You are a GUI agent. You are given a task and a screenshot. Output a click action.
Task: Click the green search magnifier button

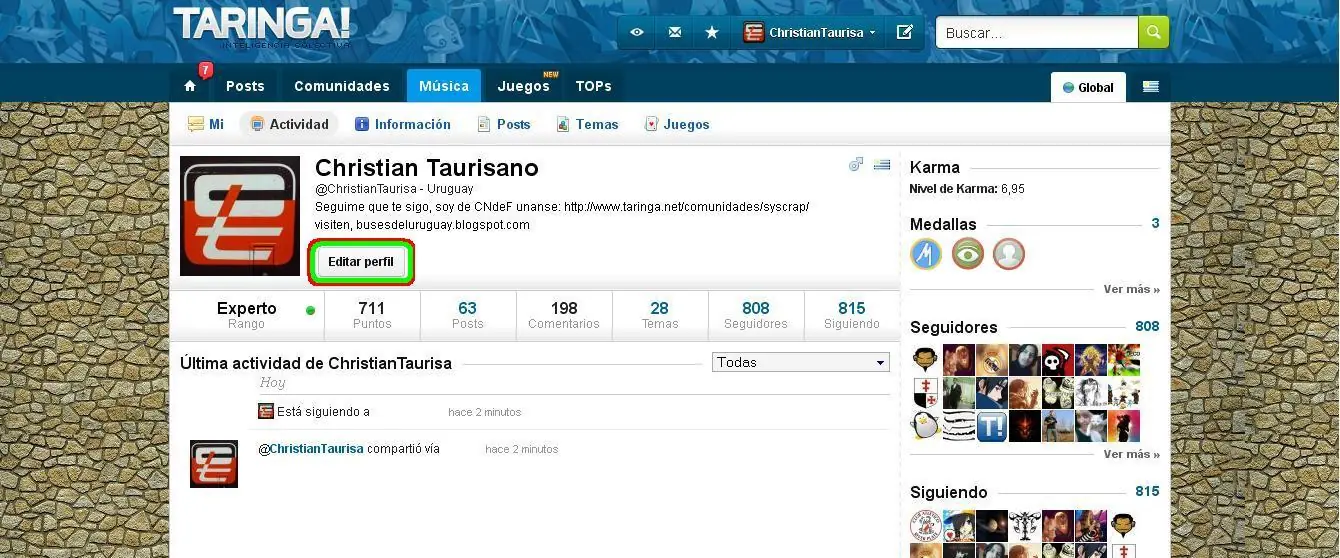pyautogui.click(x=1153, y=33)
